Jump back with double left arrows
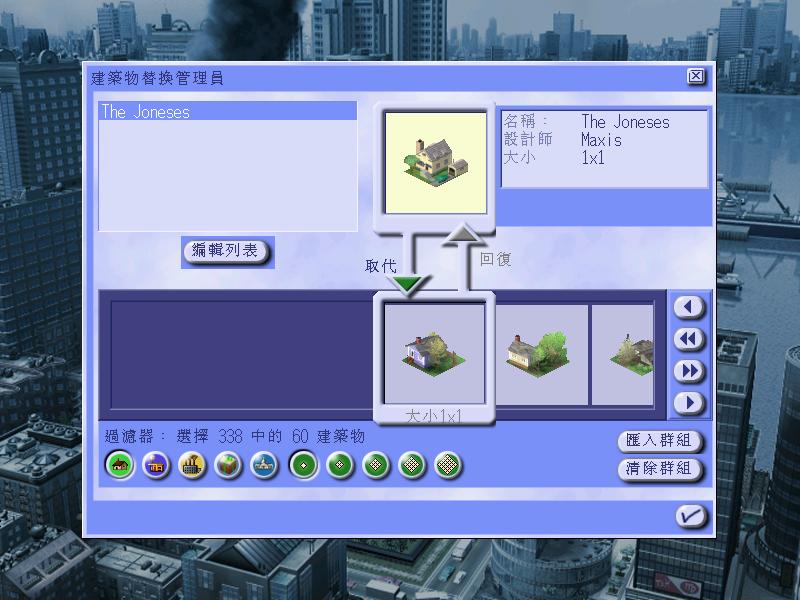This screenshot has height=600, width=800. 689,339
